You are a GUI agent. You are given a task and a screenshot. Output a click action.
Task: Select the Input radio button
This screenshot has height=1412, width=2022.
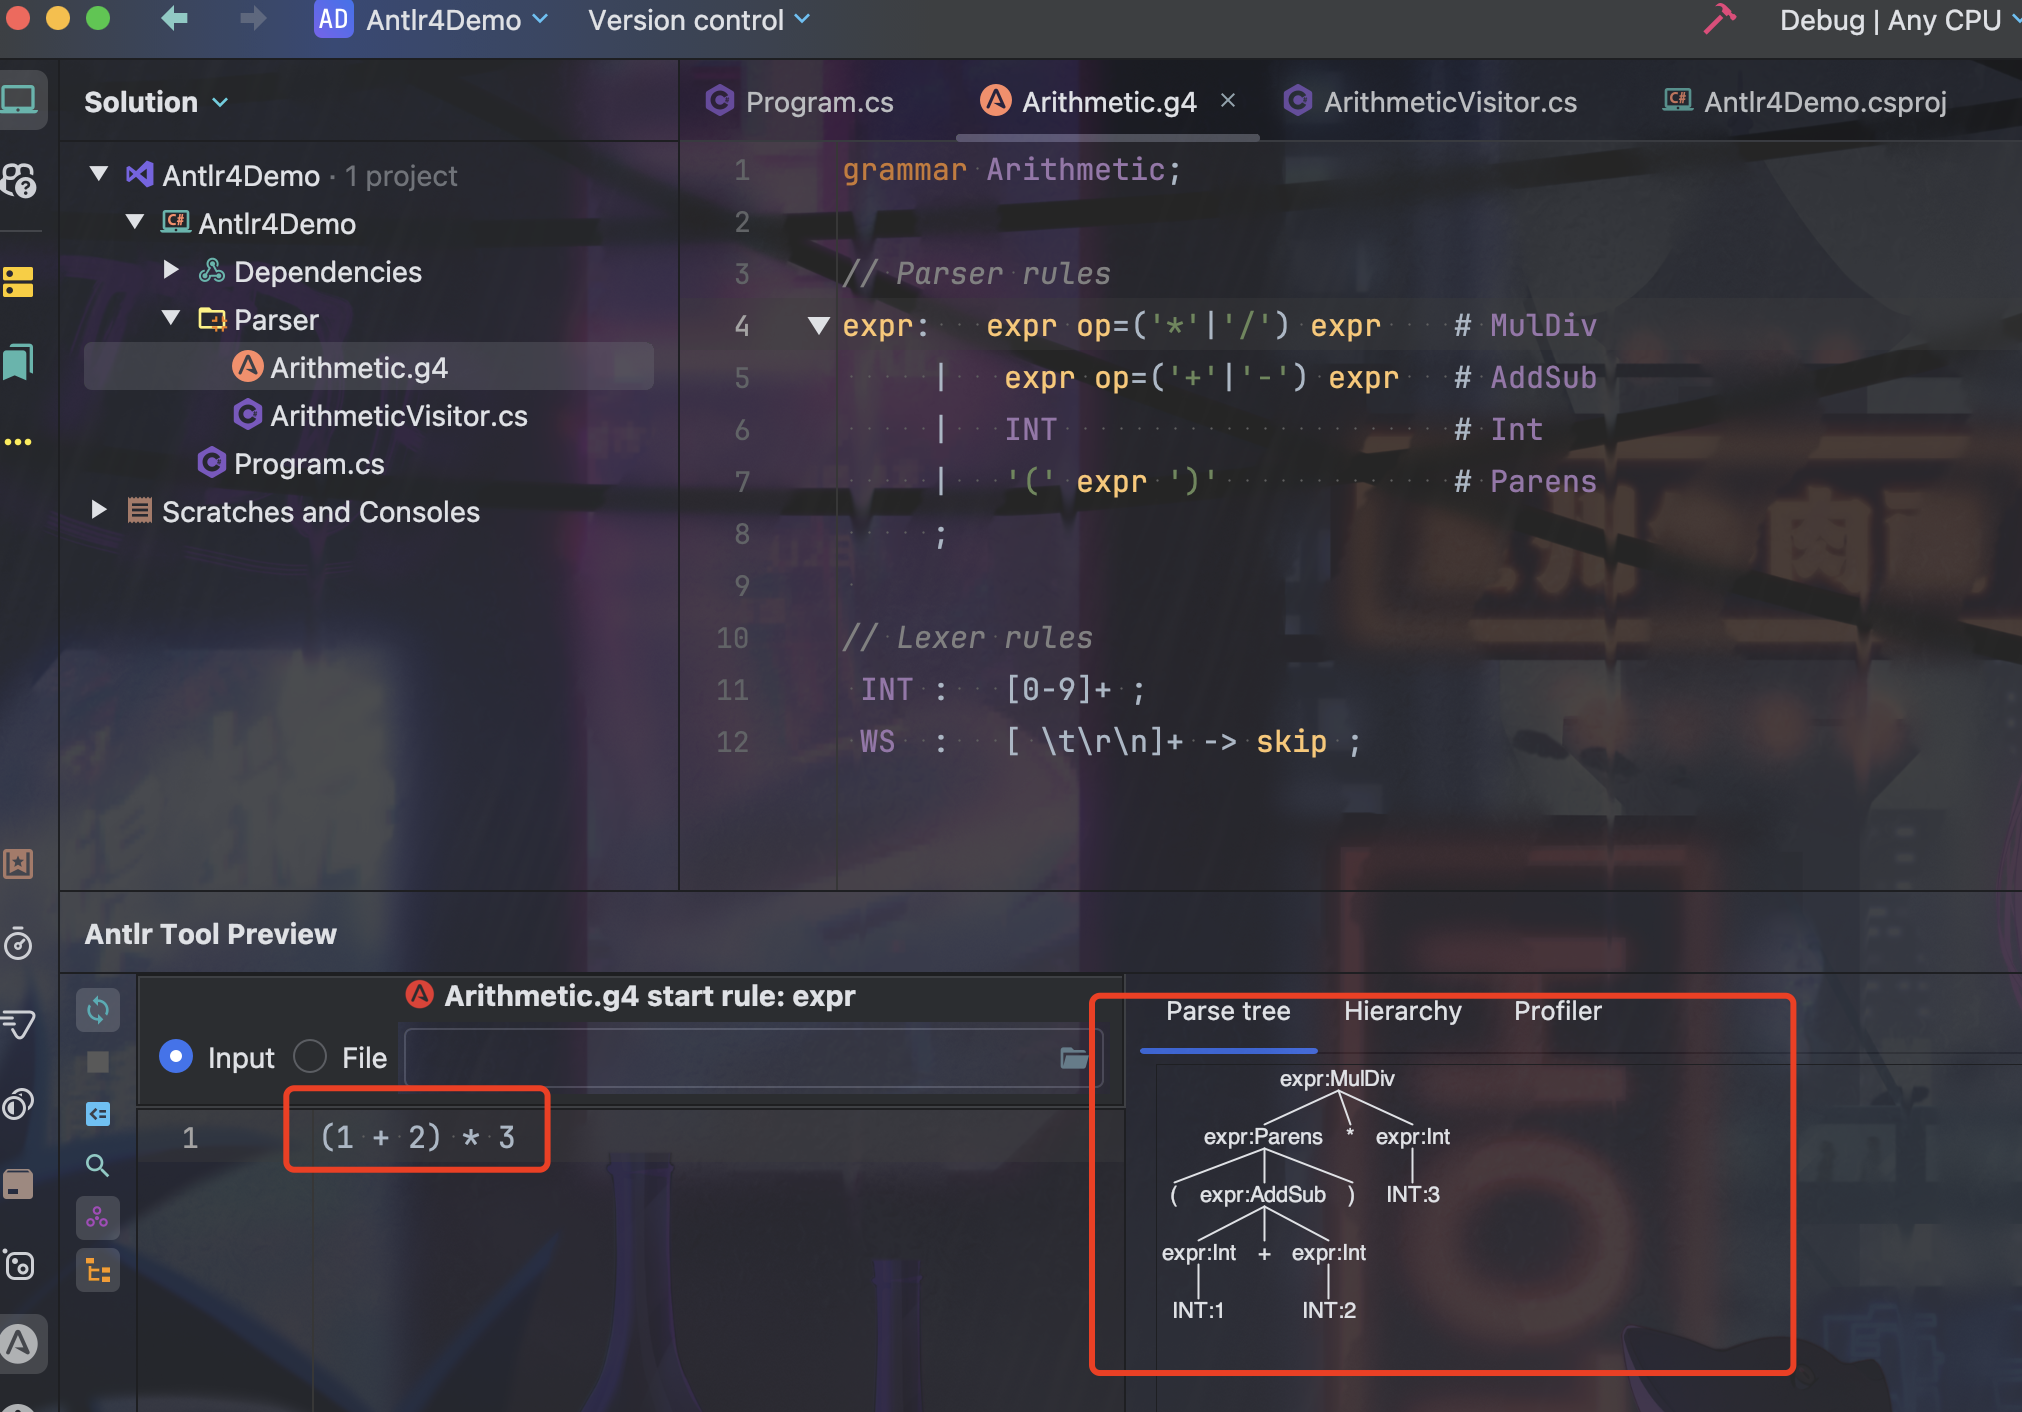click(x=176, y=1057)
